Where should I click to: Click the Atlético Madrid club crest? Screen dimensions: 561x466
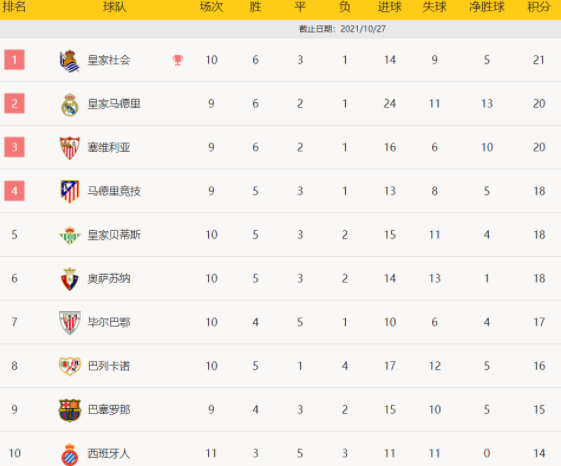(x=69, y=191)
